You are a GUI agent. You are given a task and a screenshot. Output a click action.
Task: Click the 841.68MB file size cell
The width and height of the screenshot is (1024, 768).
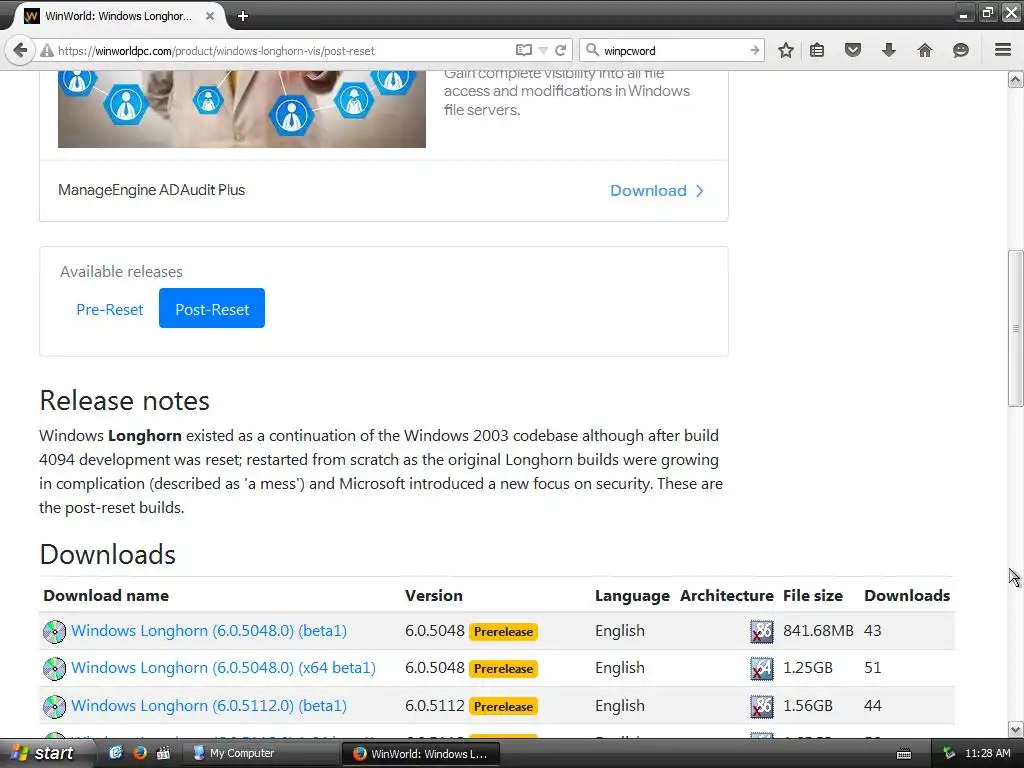(818, 631)
